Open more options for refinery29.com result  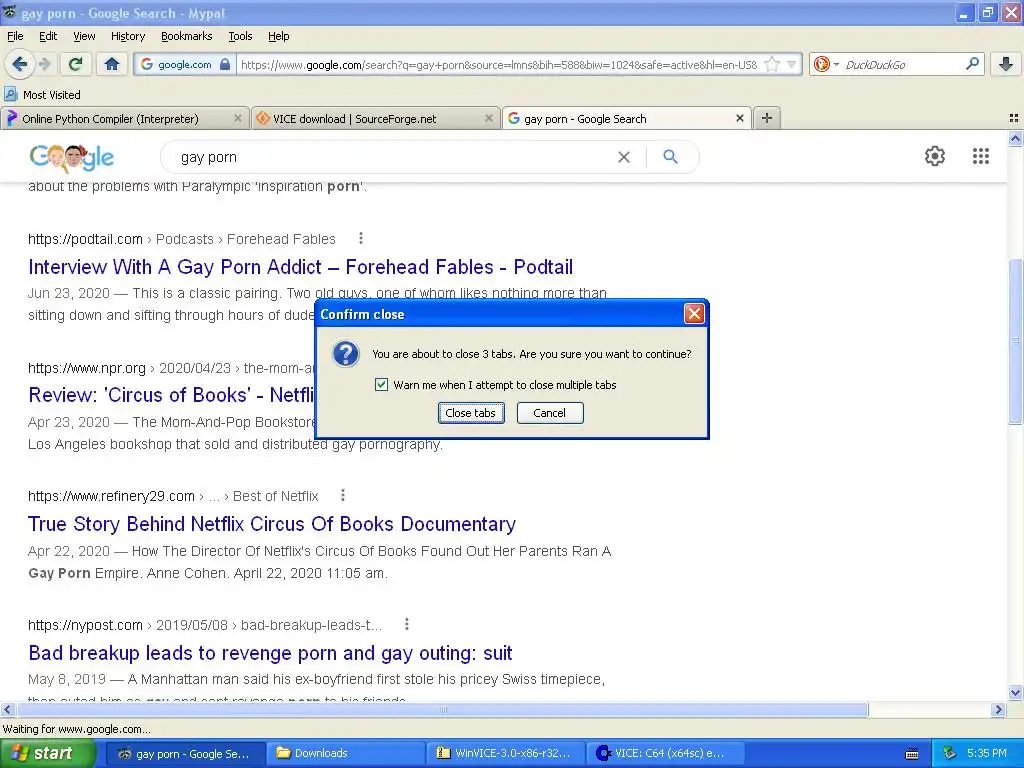[342, 496]
